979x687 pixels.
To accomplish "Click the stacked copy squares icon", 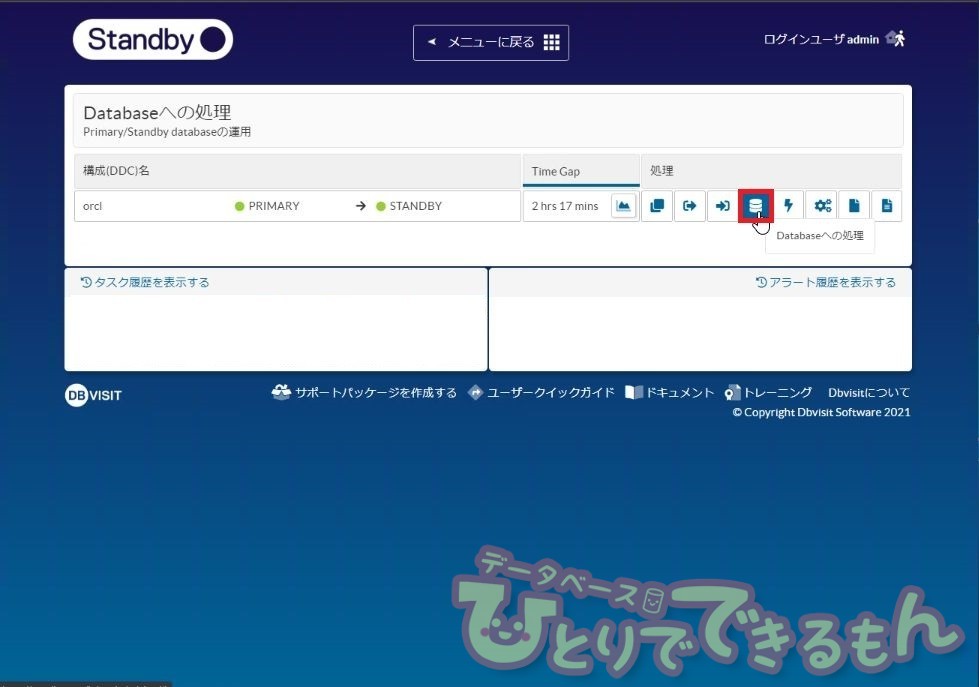I will coord(656,206).
